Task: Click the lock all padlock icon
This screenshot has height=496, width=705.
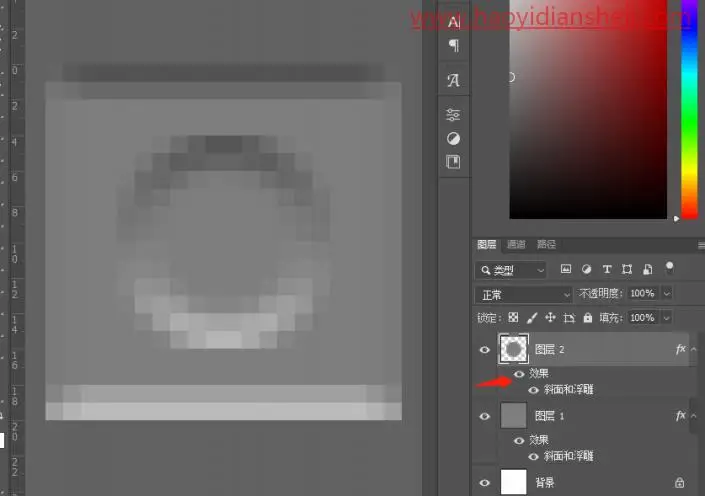Action: coord(588,317)
